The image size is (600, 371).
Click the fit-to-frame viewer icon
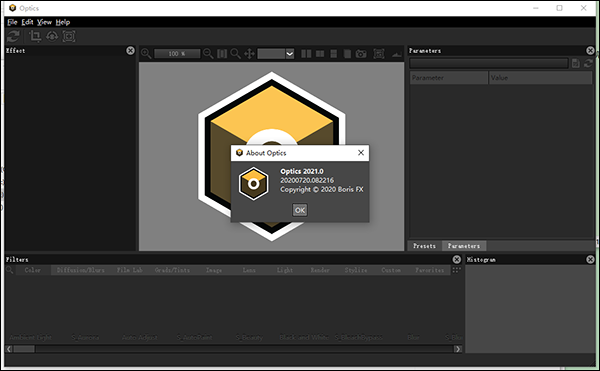coord(379,54)
